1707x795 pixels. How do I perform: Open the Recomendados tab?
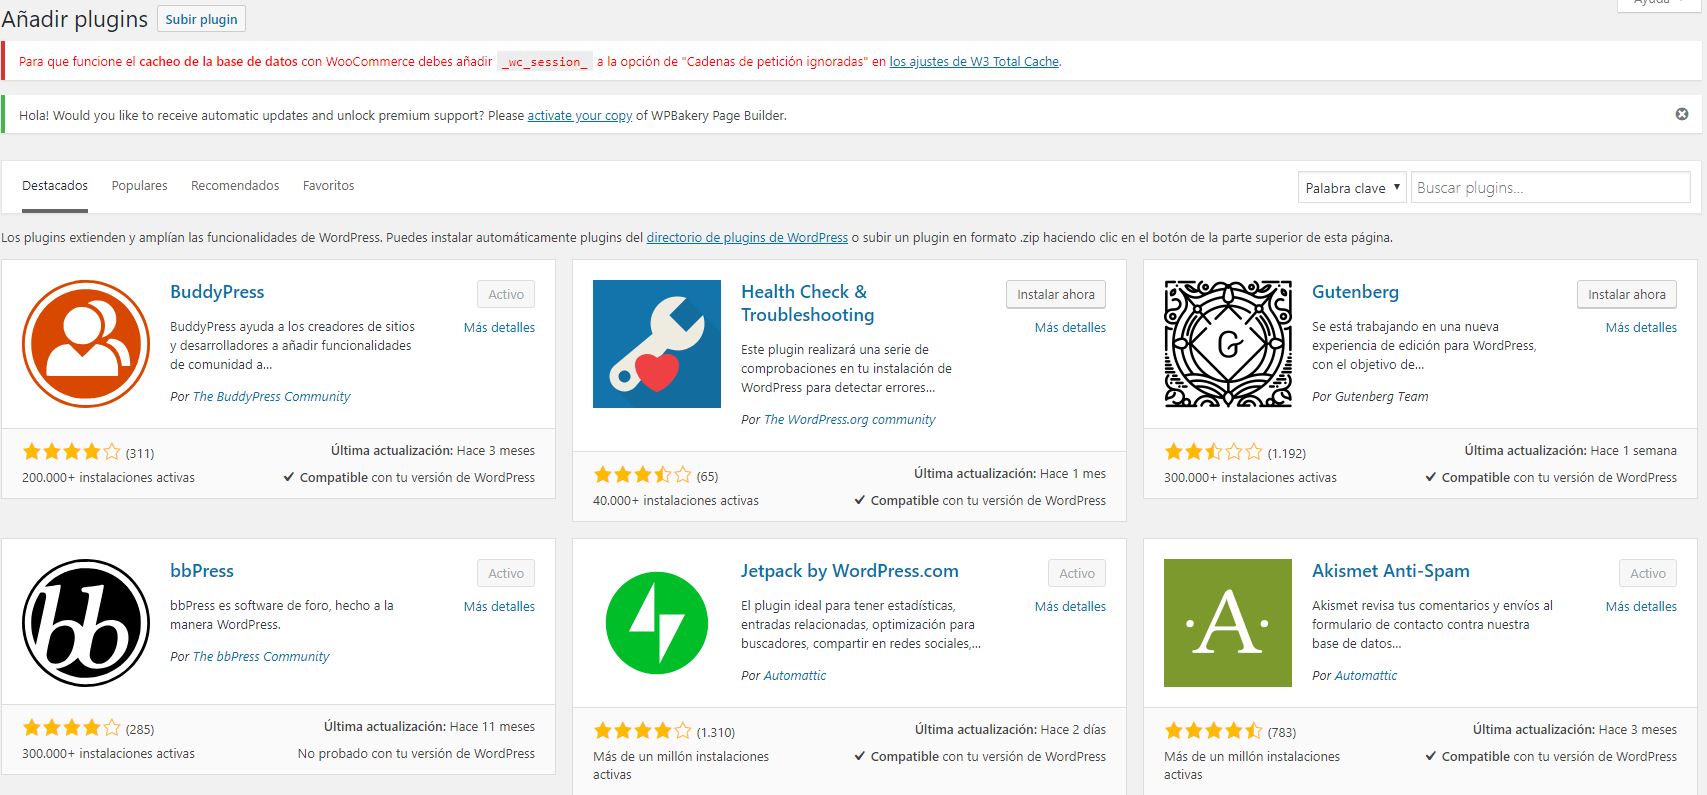pyautogui.click(x=235, y=186)
